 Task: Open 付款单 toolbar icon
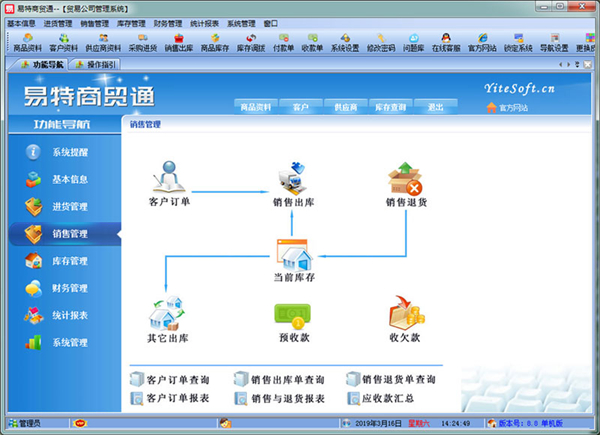pos(284,42)
